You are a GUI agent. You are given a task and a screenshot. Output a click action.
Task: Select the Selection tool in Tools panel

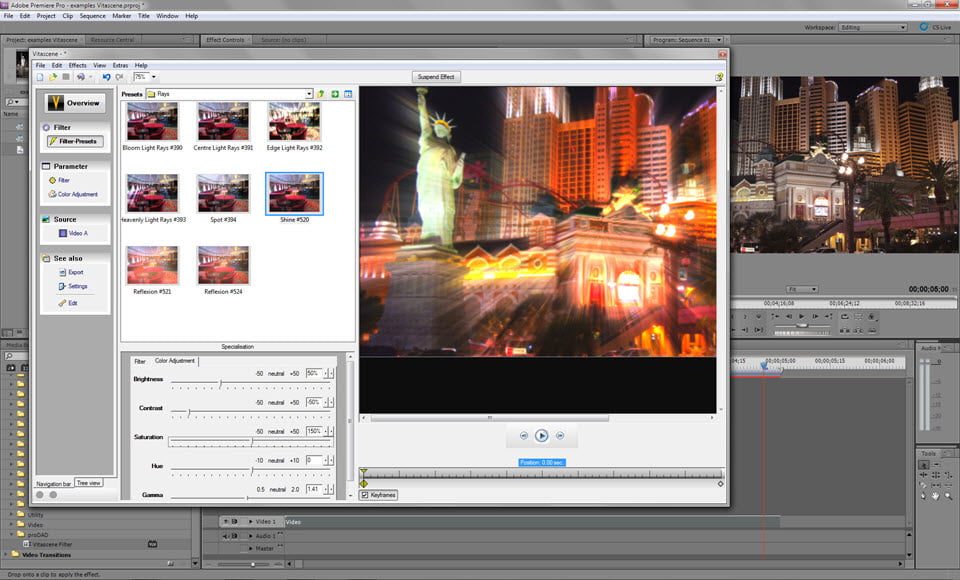(923, 464)
